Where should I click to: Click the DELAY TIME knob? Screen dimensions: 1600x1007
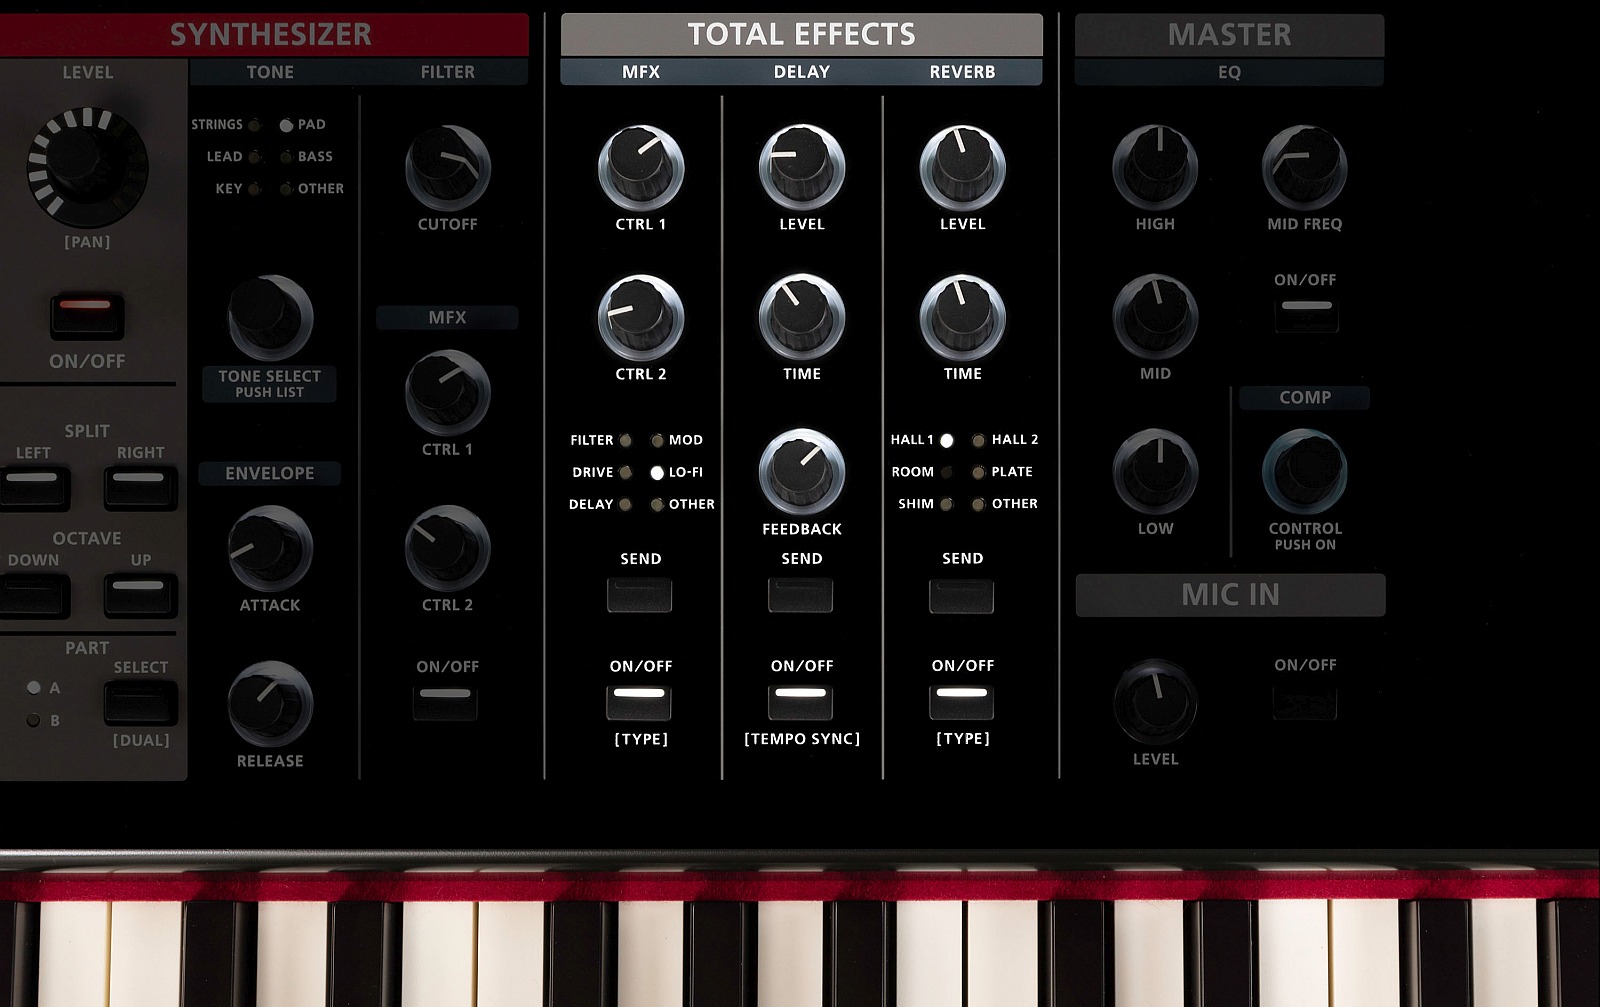(802, 317)
